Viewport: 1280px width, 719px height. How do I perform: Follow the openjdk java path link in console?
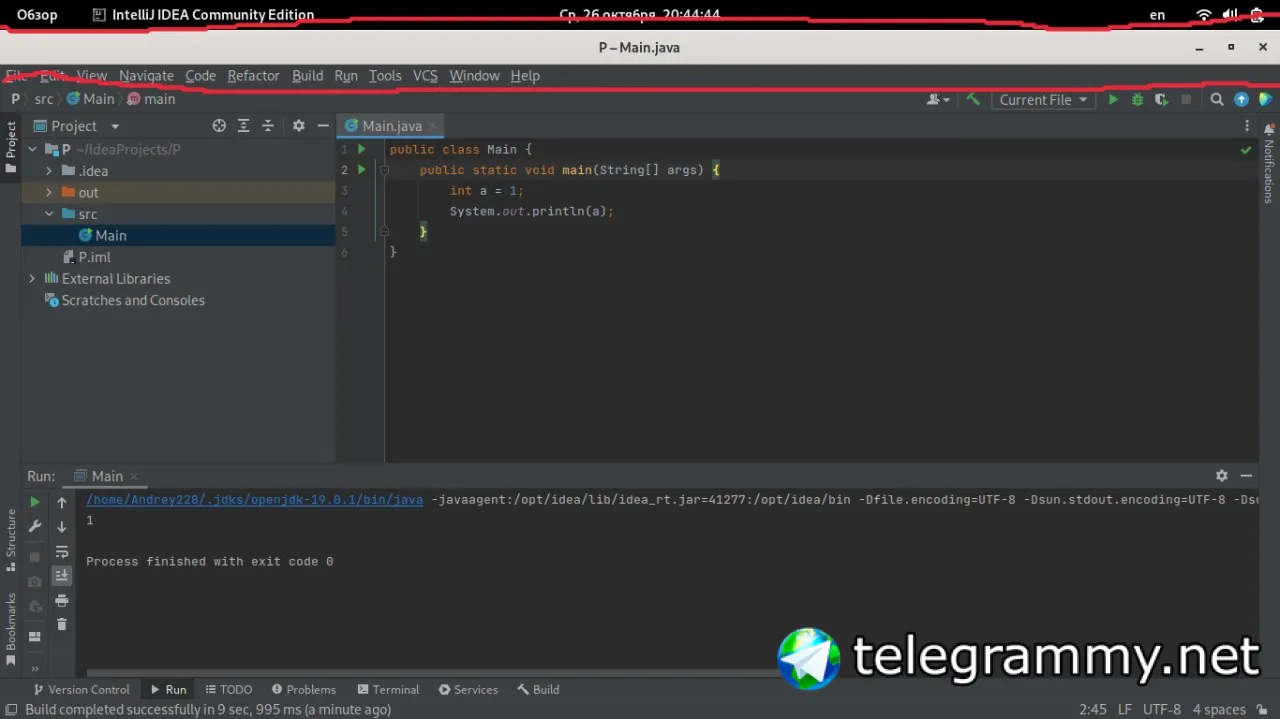(x=254, y=499)
